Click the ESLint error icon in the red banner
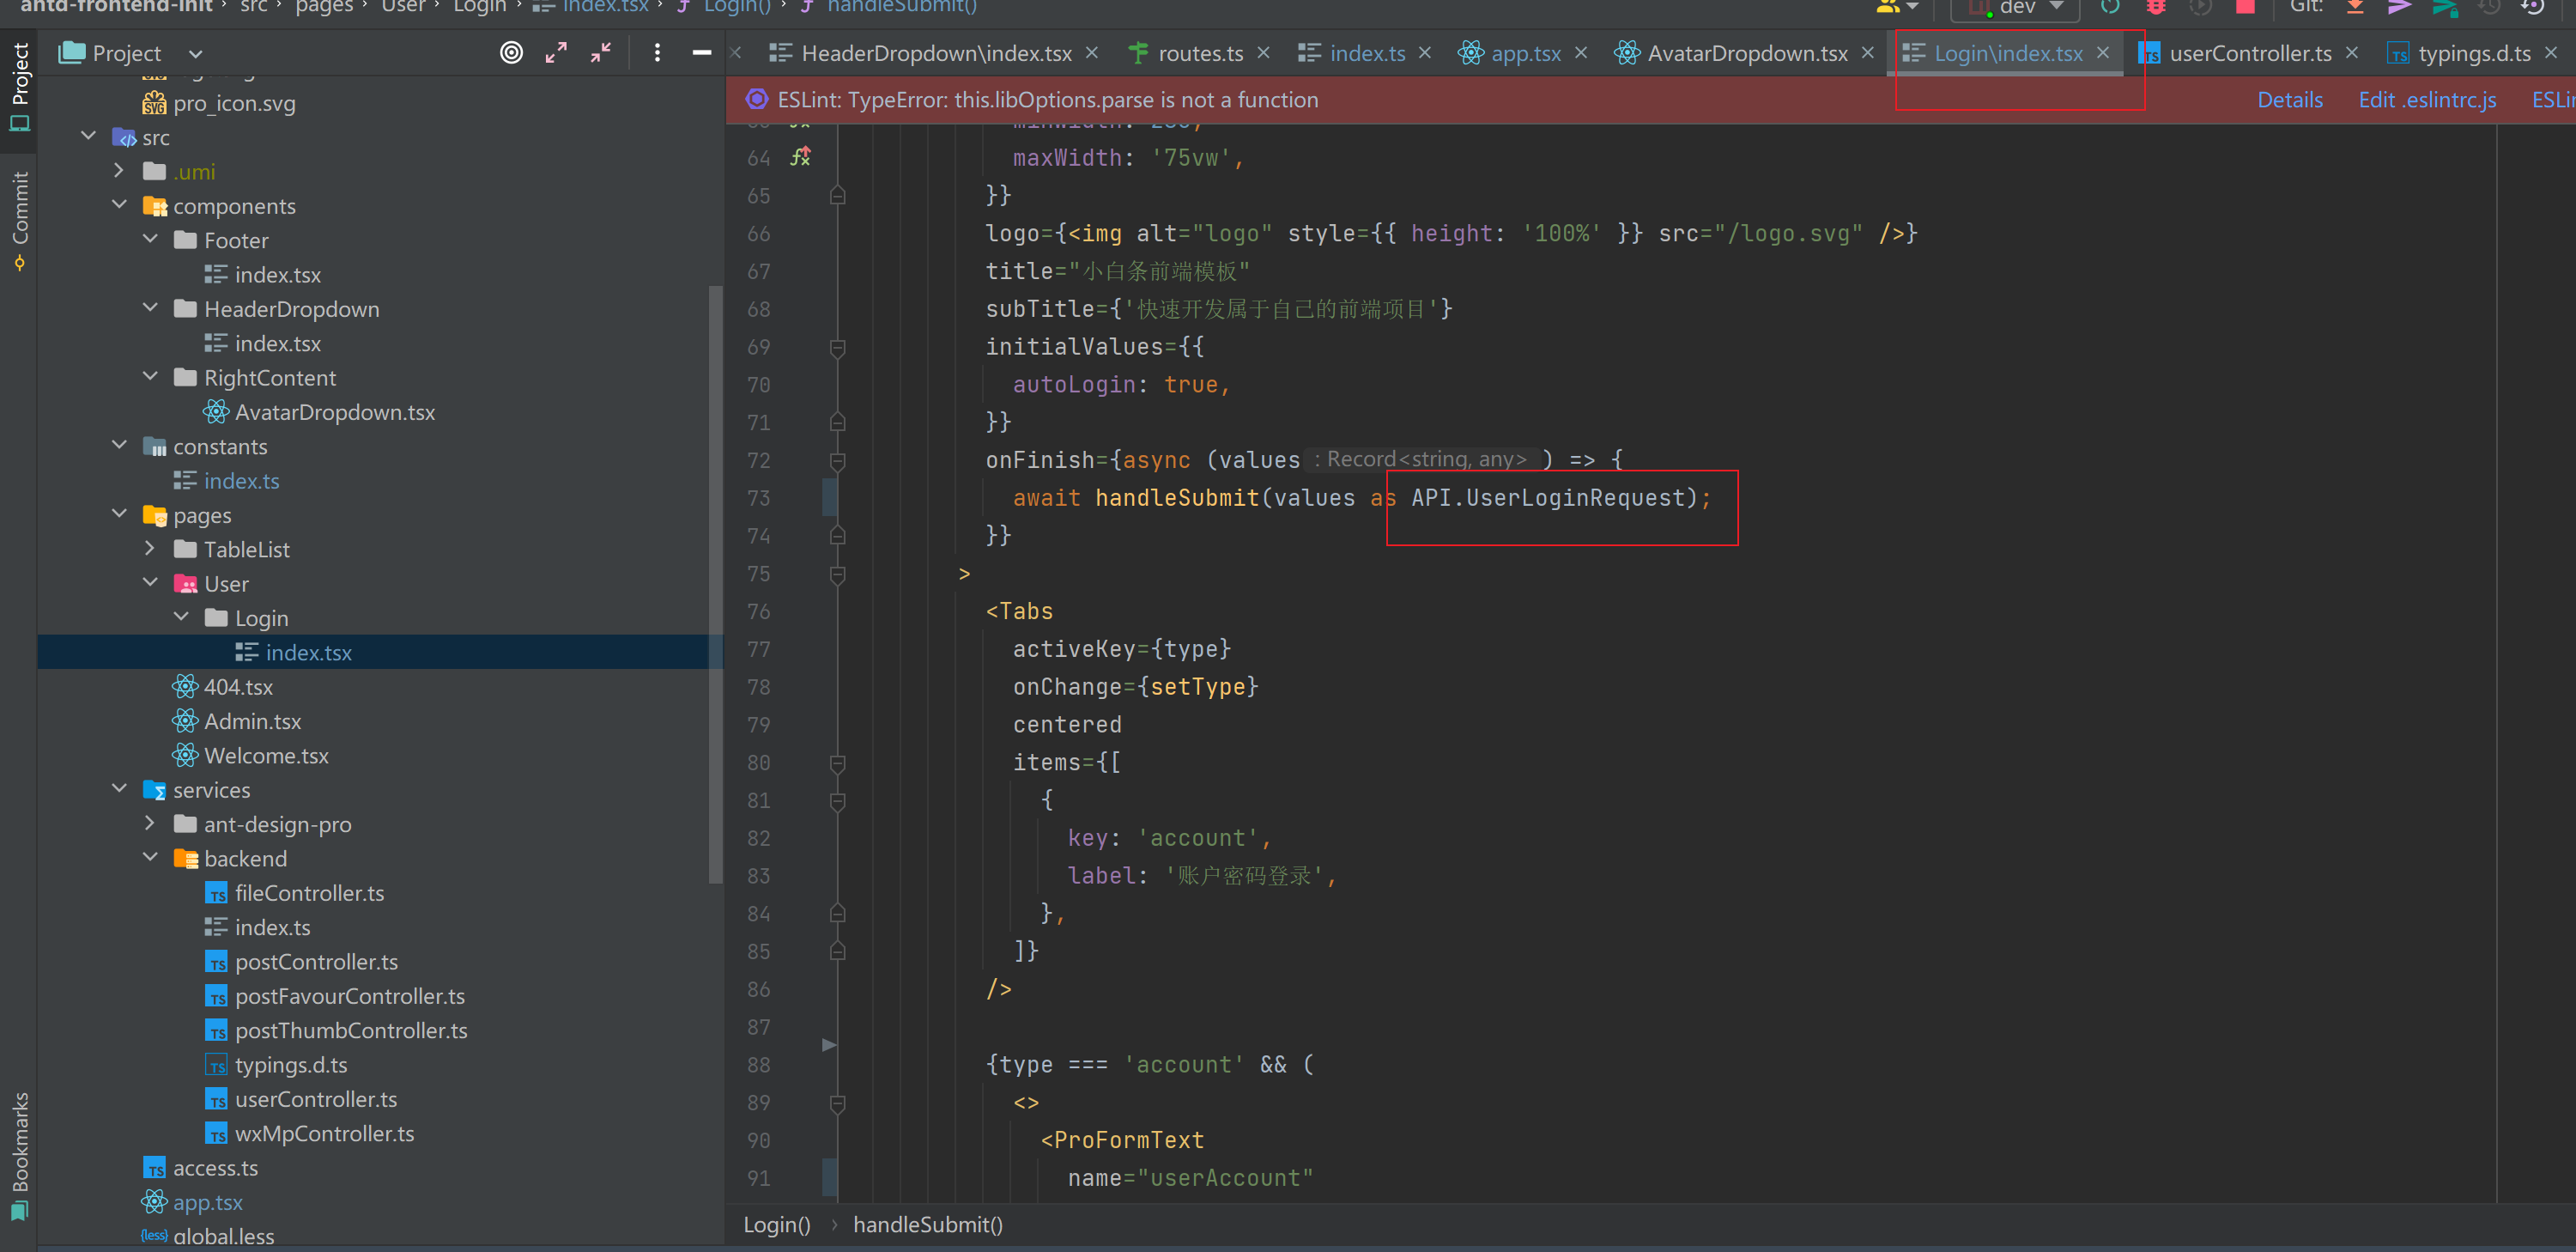This screenshot has width=2576, height=1252. (757, 99)
